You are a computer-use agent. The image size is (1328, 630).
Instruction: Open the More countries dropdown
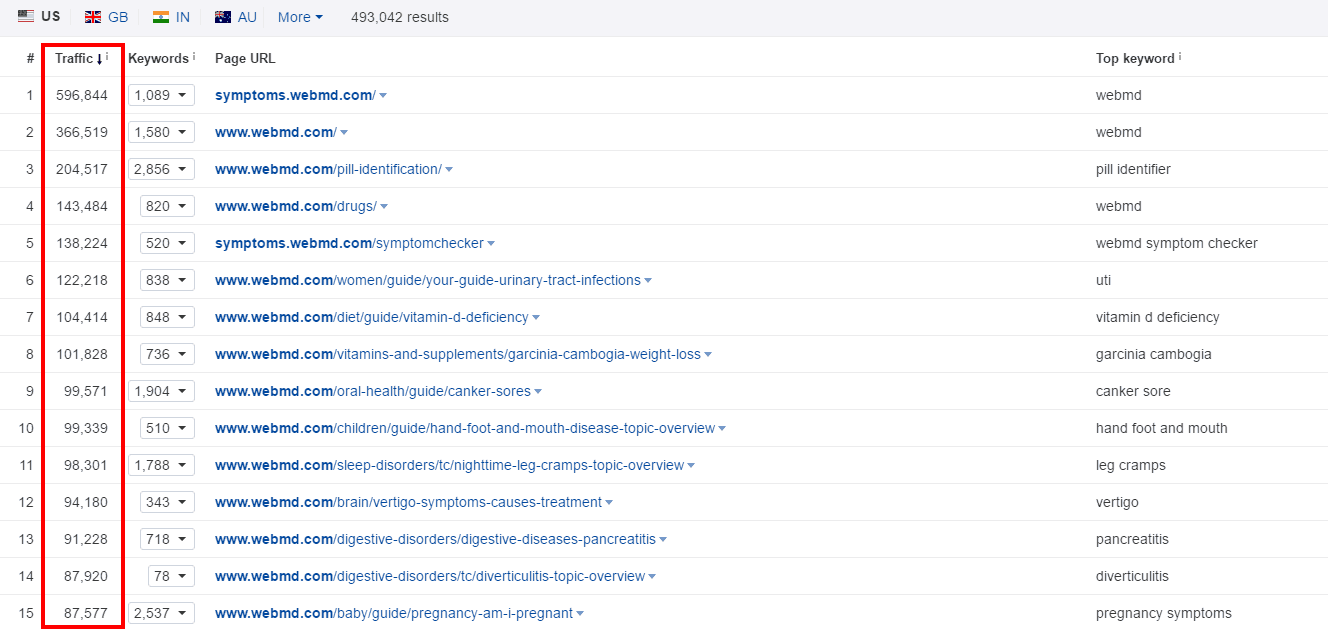300,17
